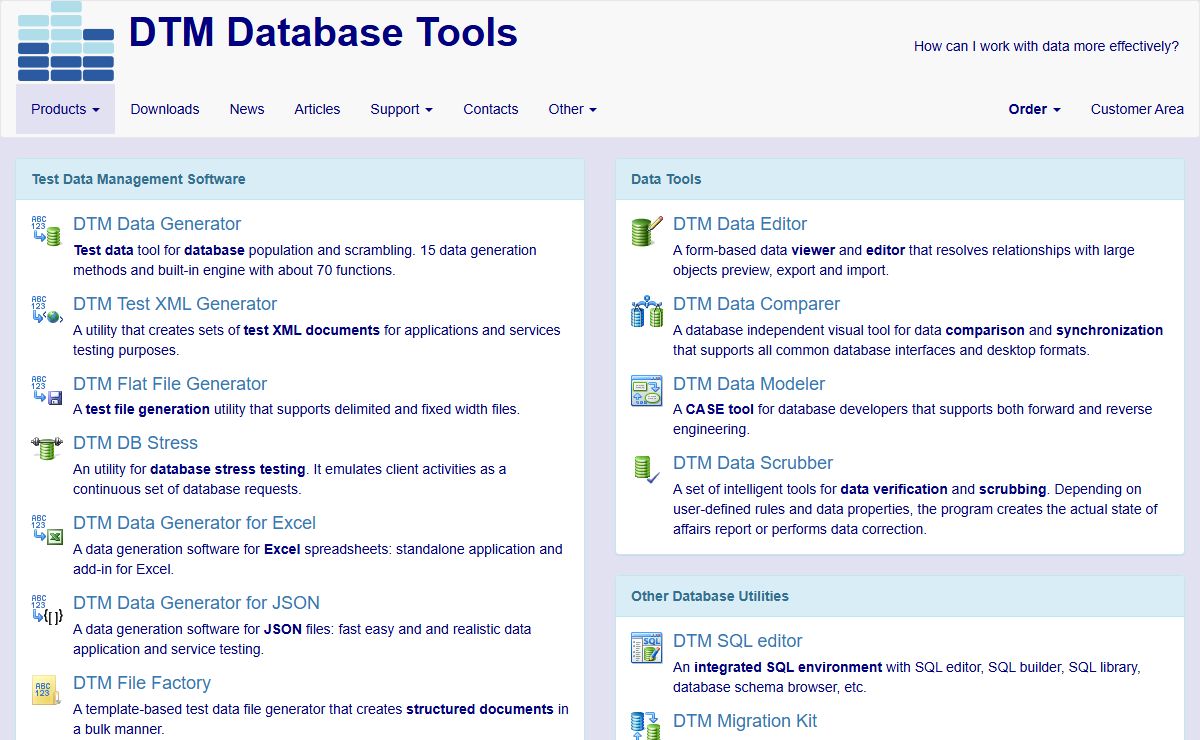Viewport: 1200px width, 740px height.
Task: Expand the Order dropdown menu
Action: 1034,109
